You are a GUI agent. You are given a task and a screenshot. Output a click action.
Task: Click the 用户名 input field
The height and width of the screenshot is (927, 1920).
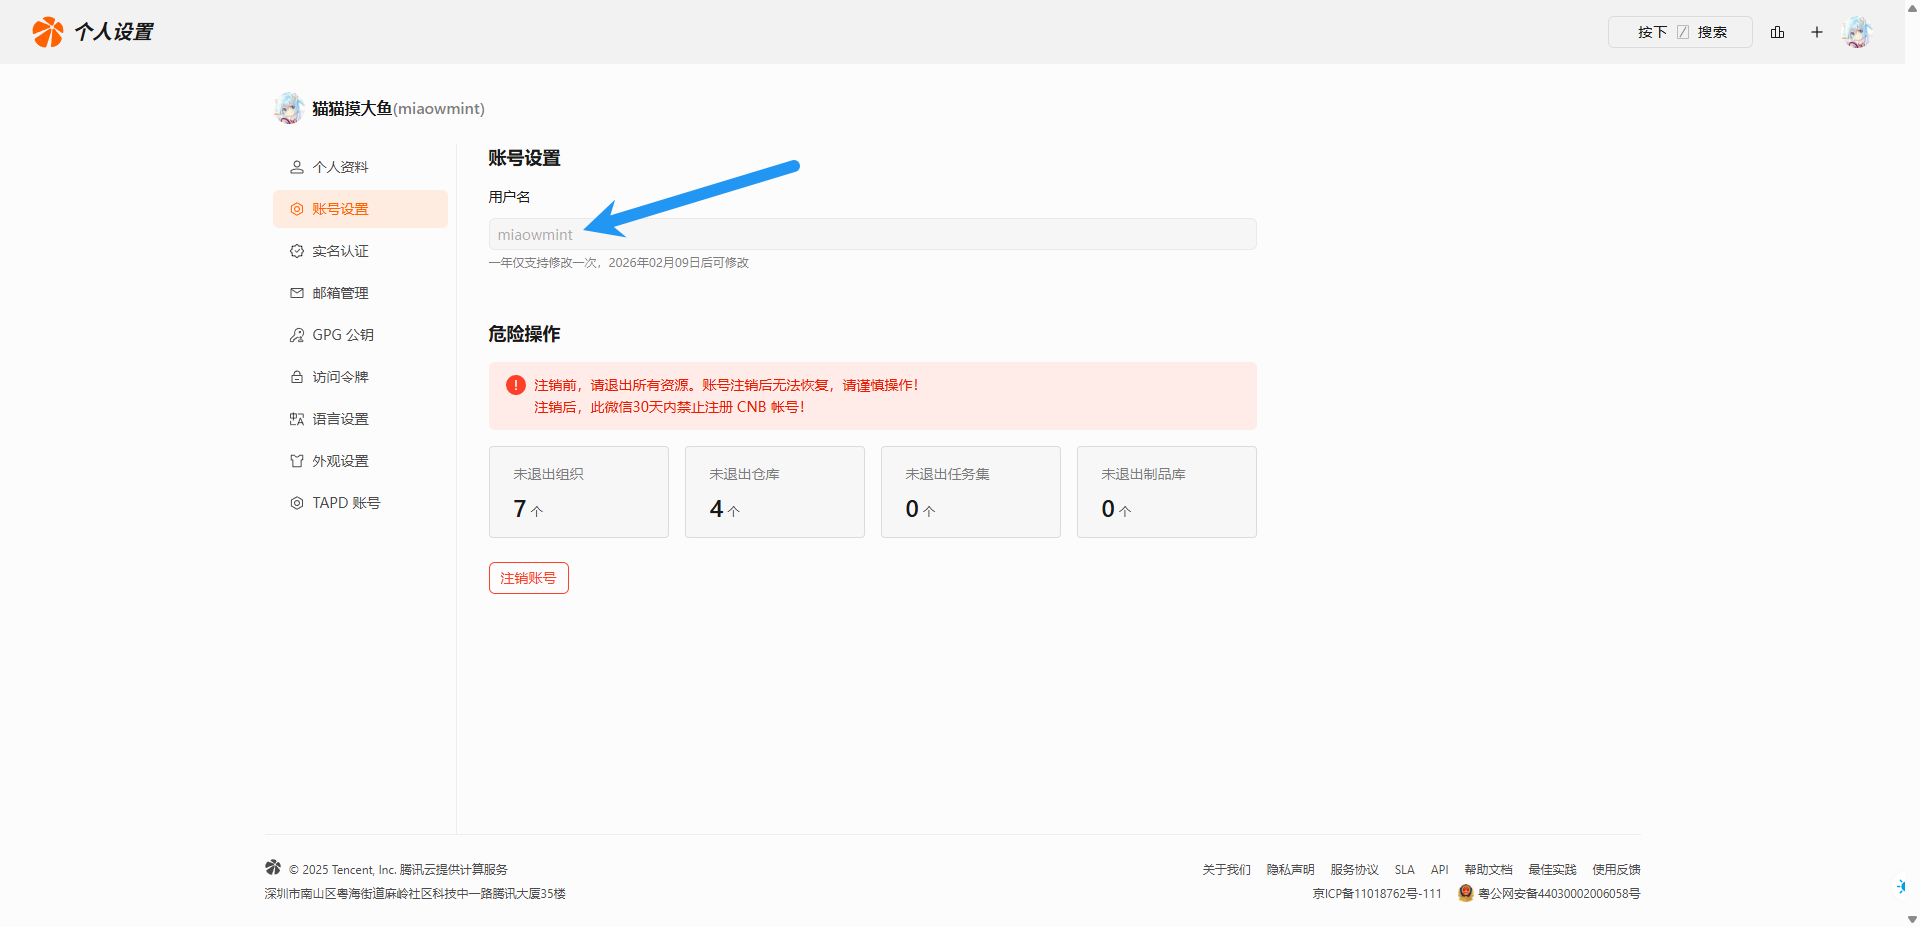[x=871, y=235]
